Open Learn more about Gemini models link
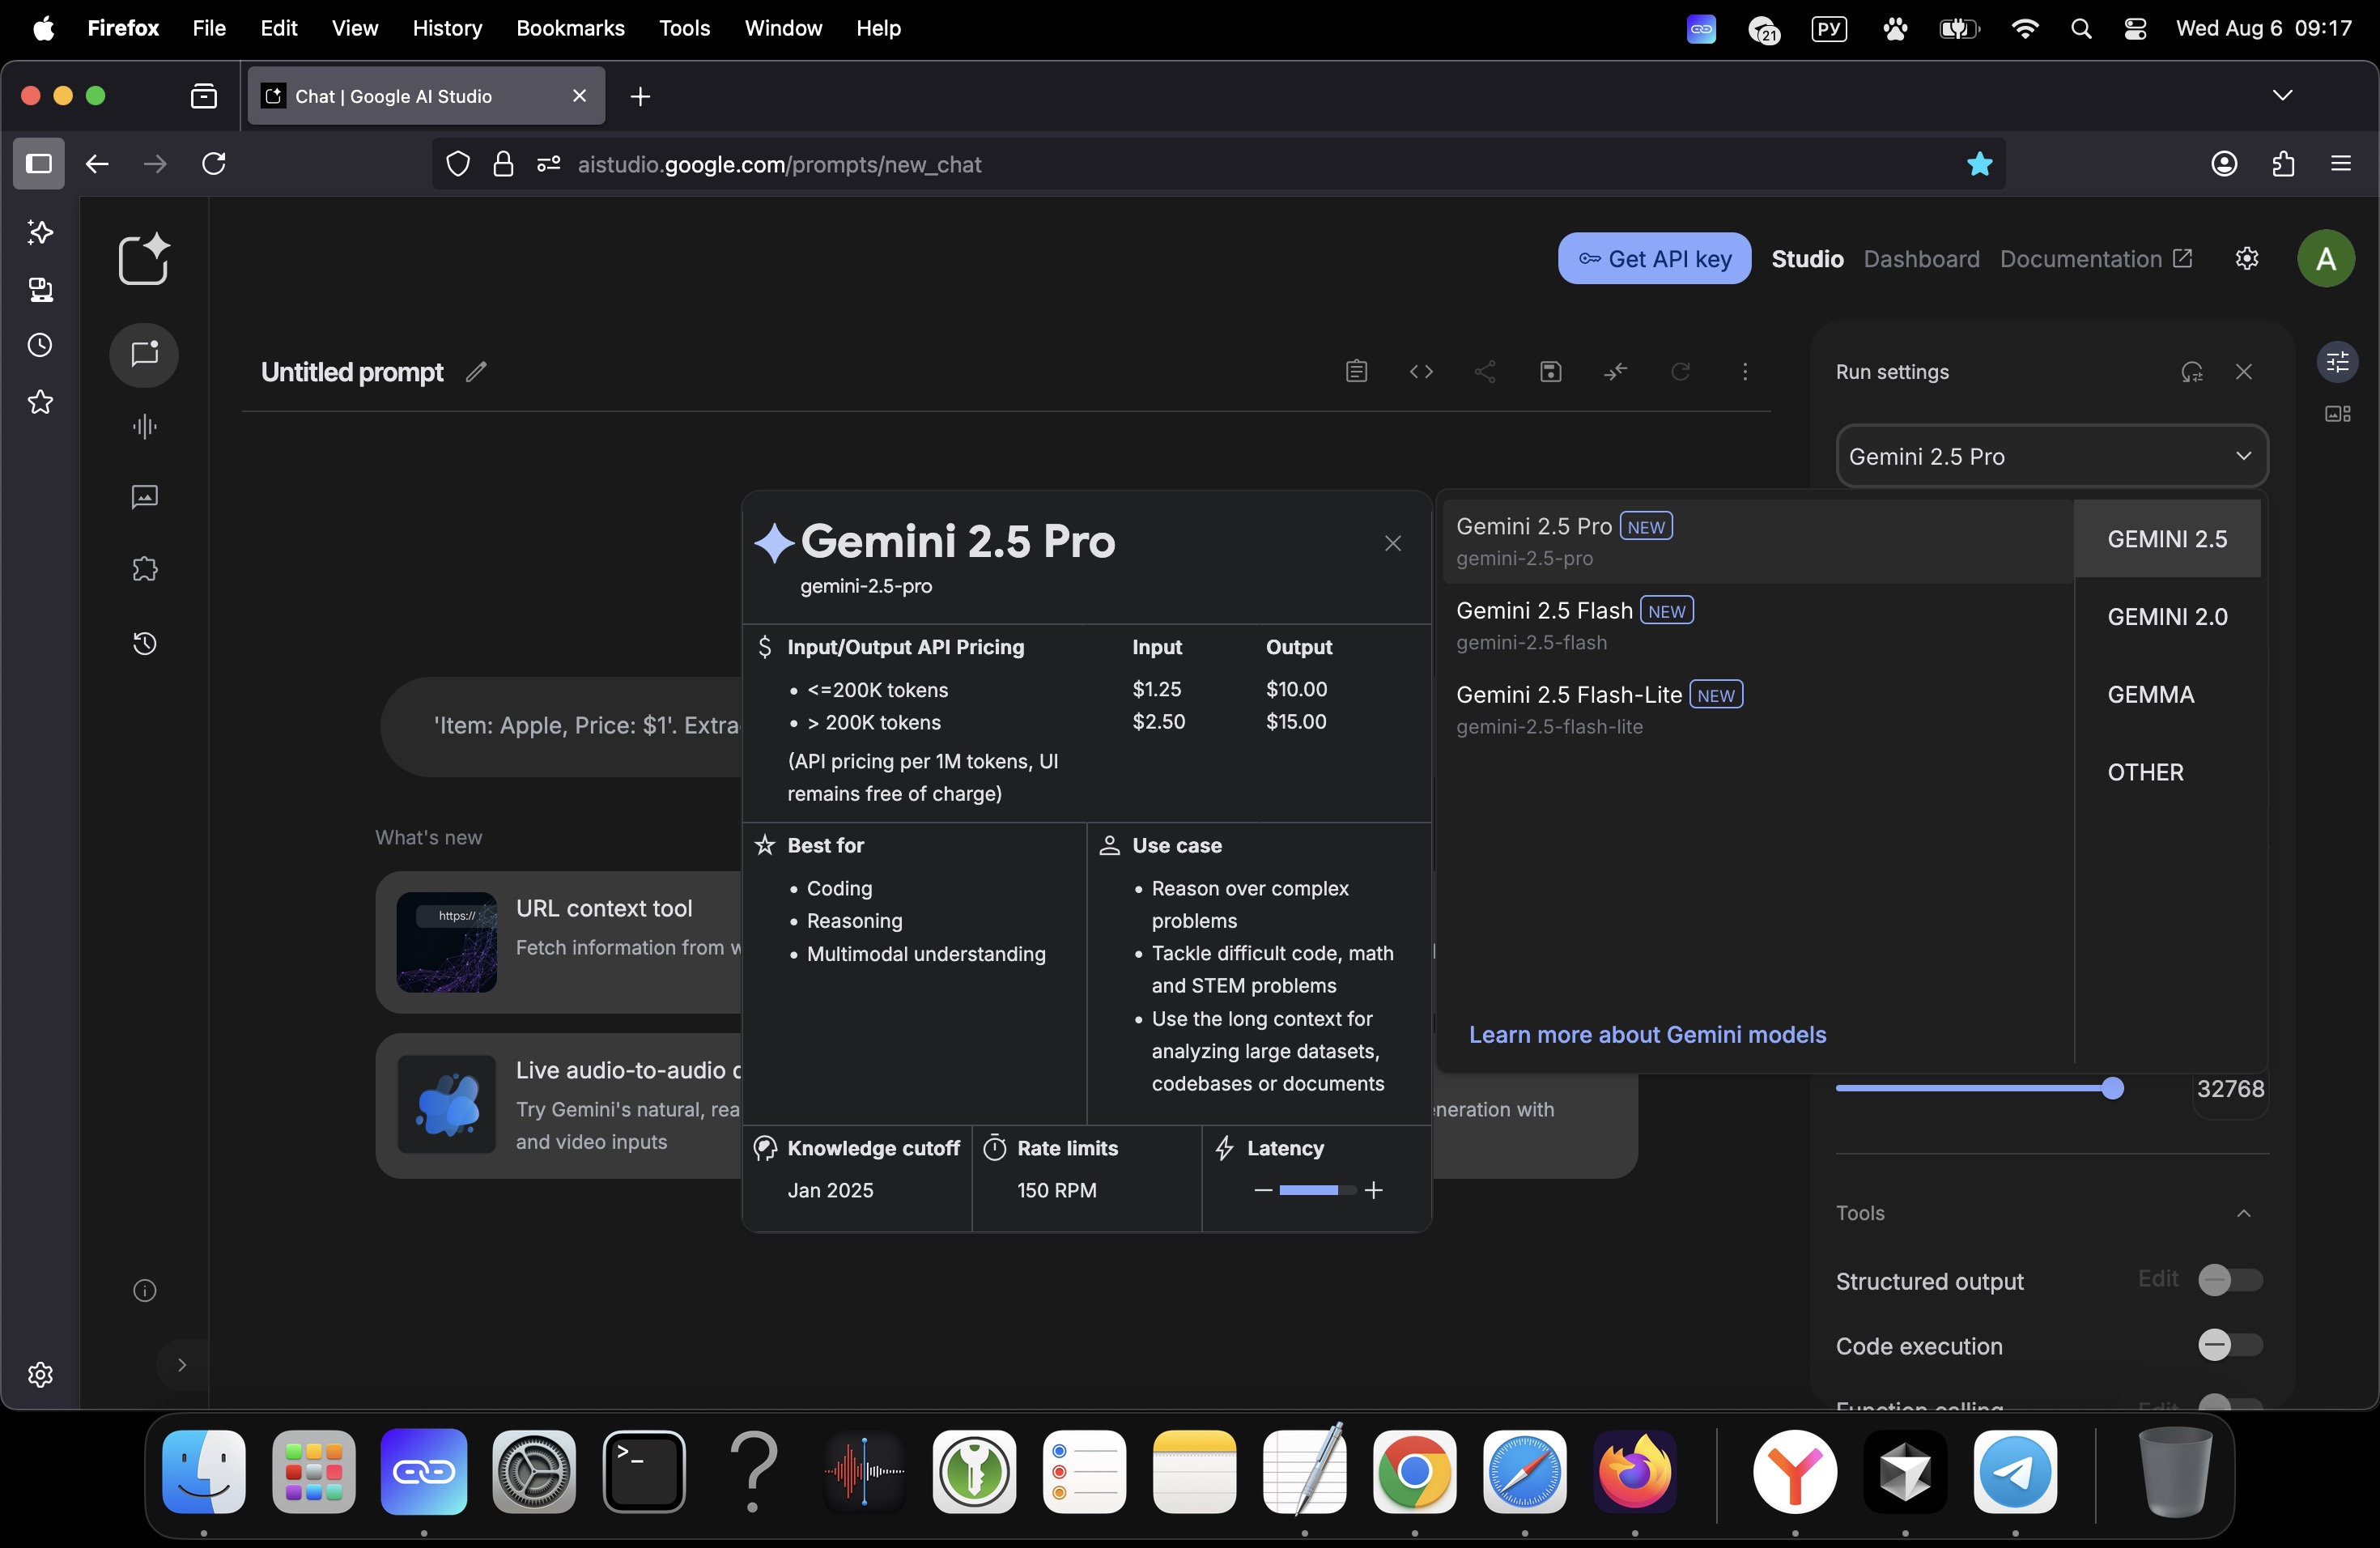The width and height of the screenshot is (2380, 1548). coord(1647,1035)
